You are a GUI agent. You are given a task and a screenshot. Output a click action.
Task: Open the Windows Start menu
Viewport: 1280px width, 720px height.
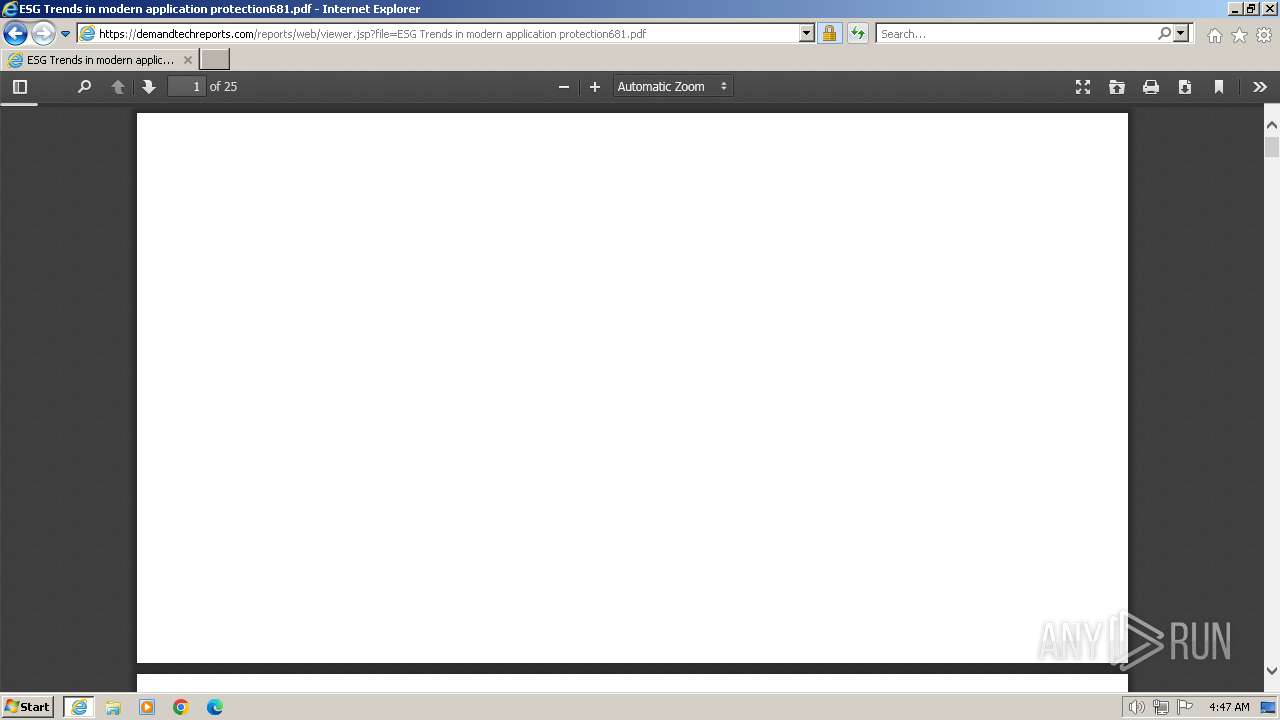(27, 707)
